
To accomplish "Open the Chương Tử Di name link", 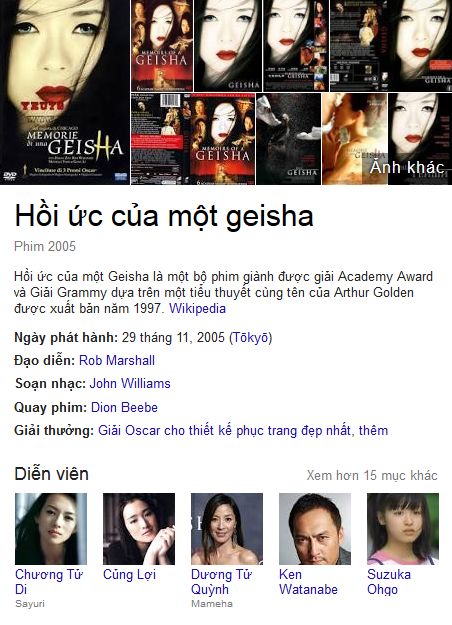I will [49, 582].
